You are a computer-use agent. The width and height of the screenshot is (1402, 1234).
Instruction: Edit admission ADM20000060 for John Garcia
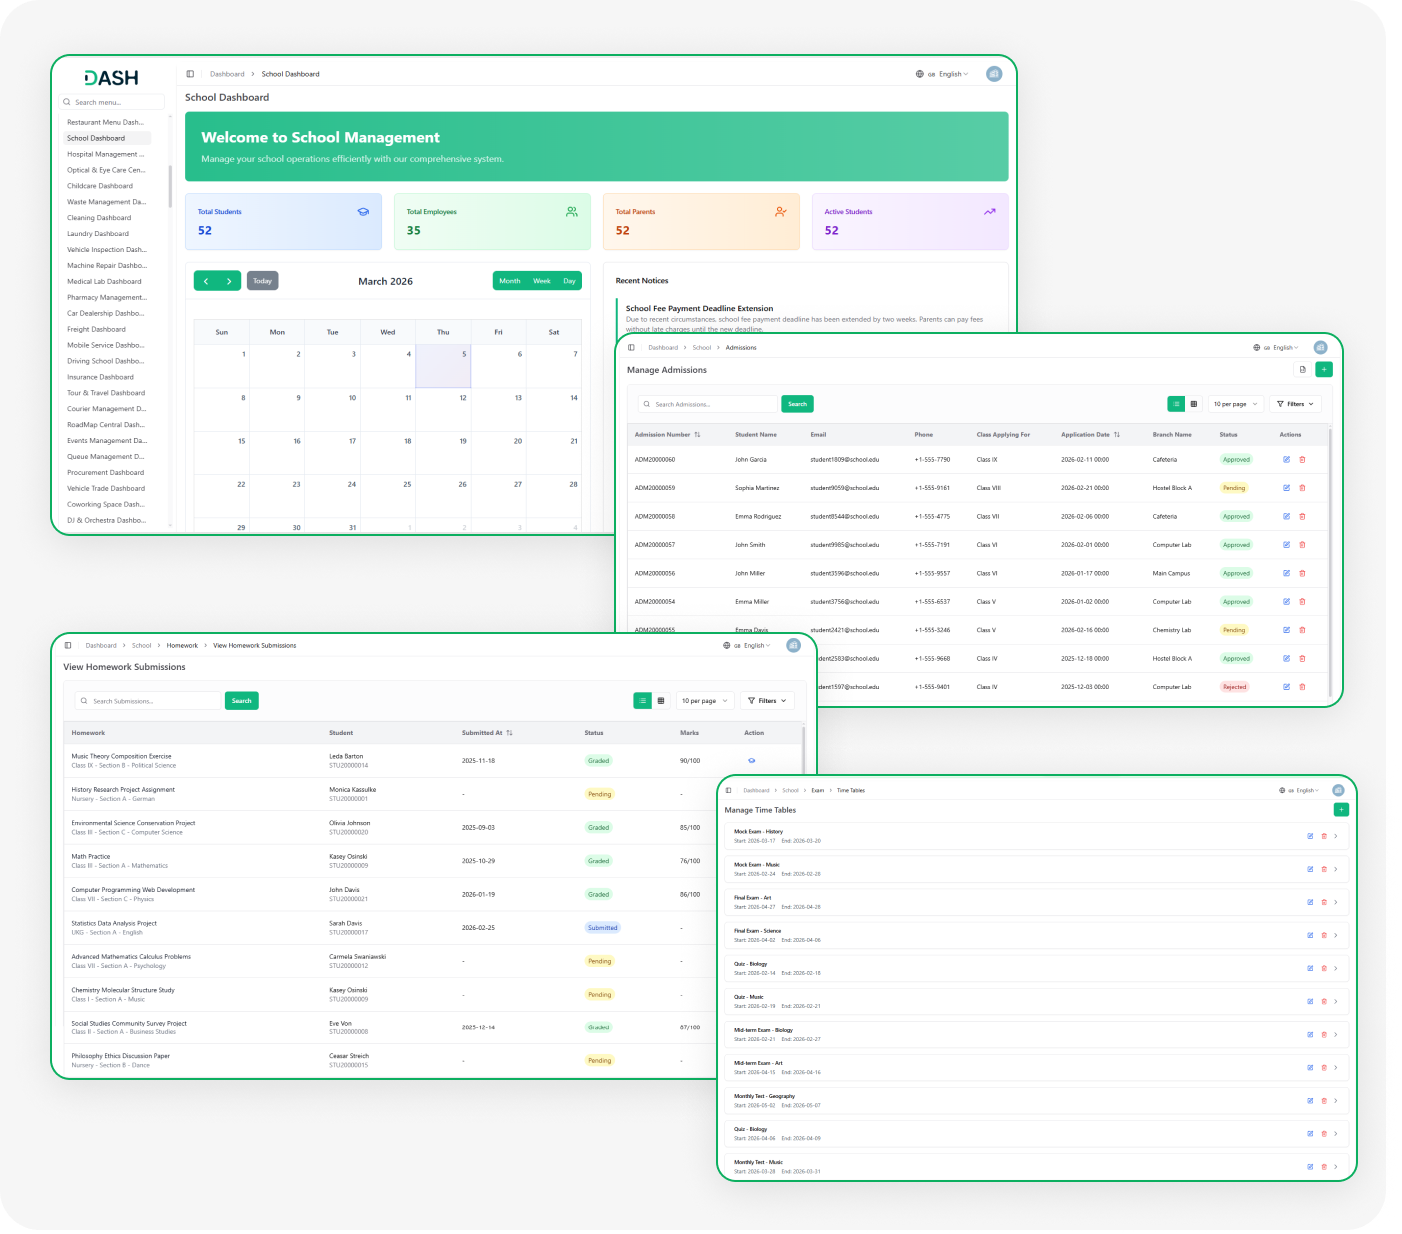pos(1287,460)
